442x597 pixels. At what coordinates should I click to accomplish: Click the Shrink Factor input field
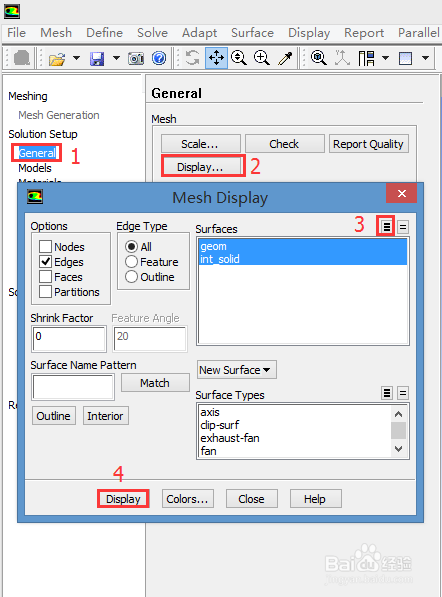point(69,338)
